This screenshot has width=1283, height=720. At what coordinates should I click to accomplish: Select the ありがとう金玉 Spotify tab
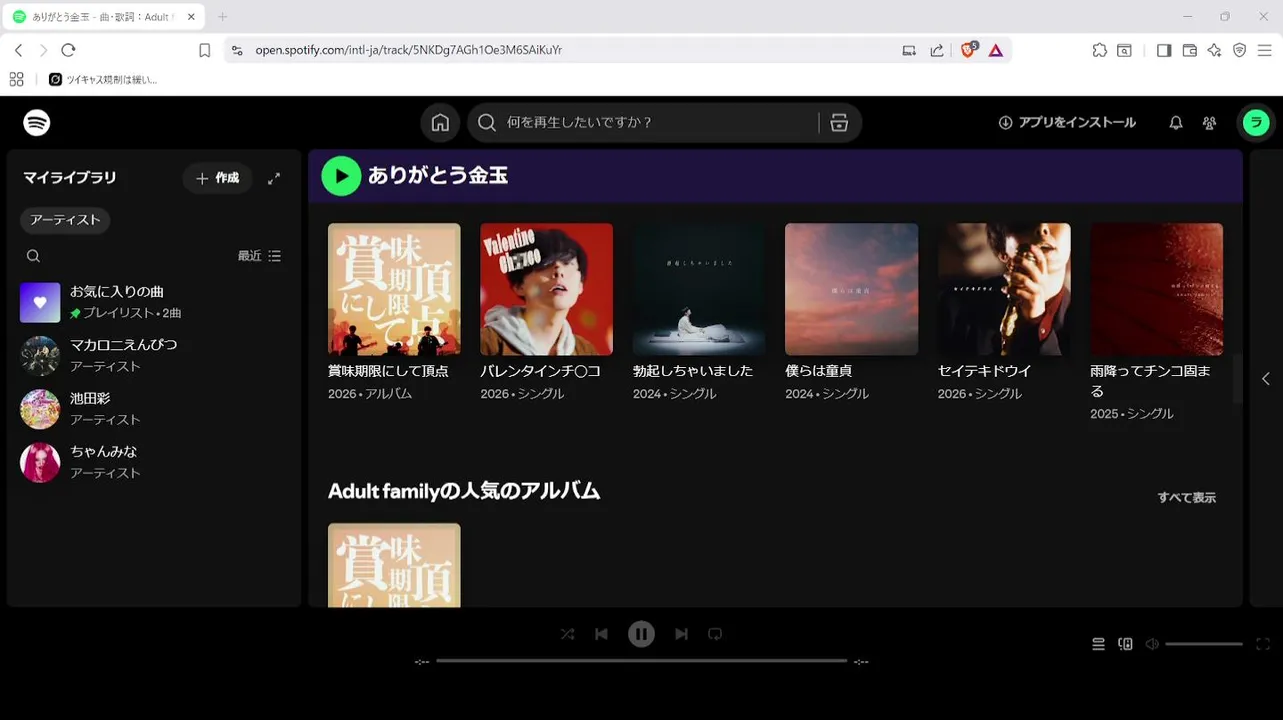click(x=104, y=17)
